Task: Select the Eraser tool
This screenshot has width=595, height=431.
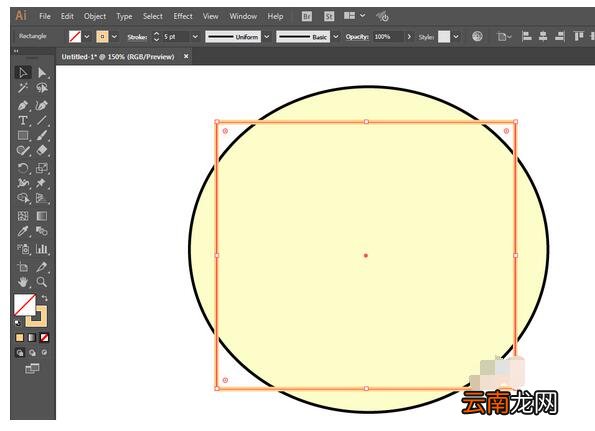Action: [x=42, y=151]
